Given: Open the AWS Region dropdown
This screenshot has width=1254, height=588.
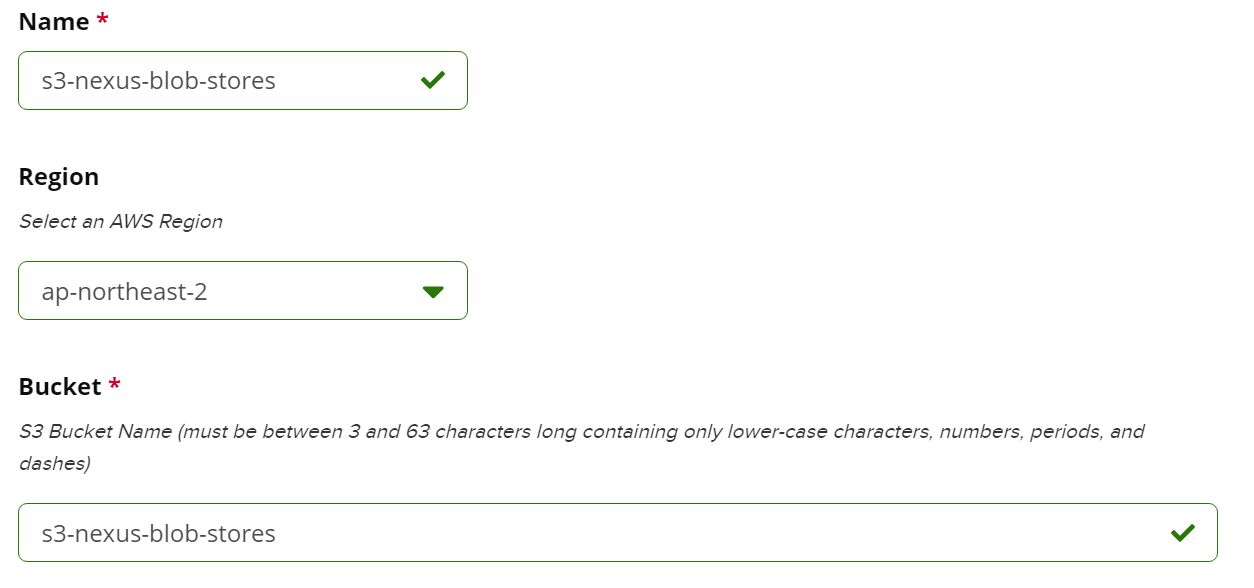Looking at the screenshot, I should point(242,291).
